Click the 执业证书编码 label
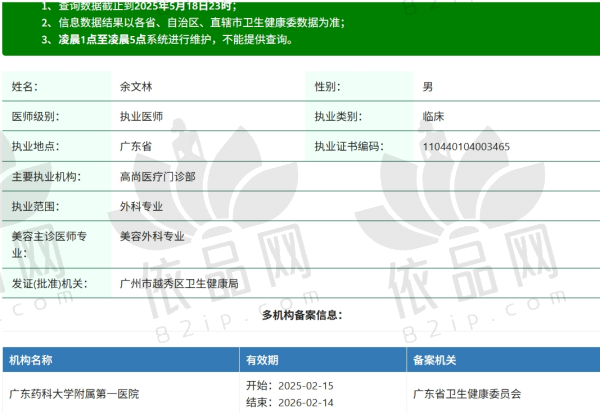The width and height of the screenshot is (600, 413). tap(349, 146)
